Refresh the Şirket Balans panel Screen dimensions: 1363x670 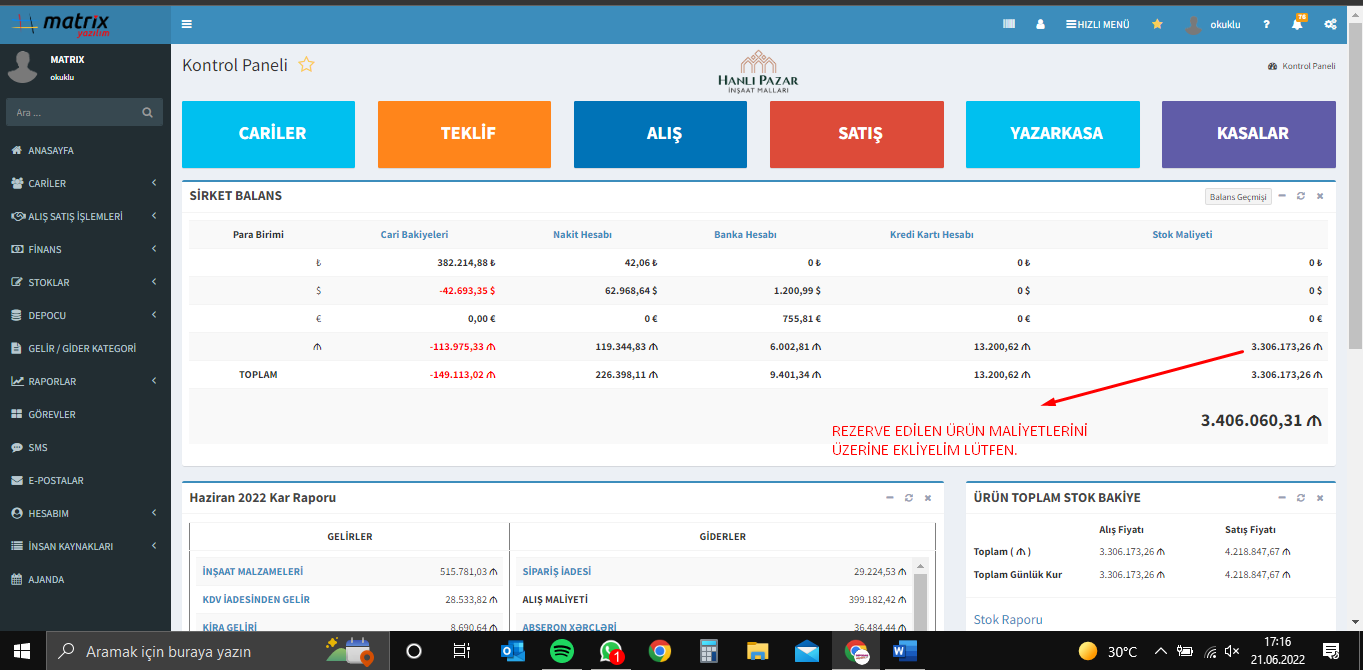[x=1301, y=196]
